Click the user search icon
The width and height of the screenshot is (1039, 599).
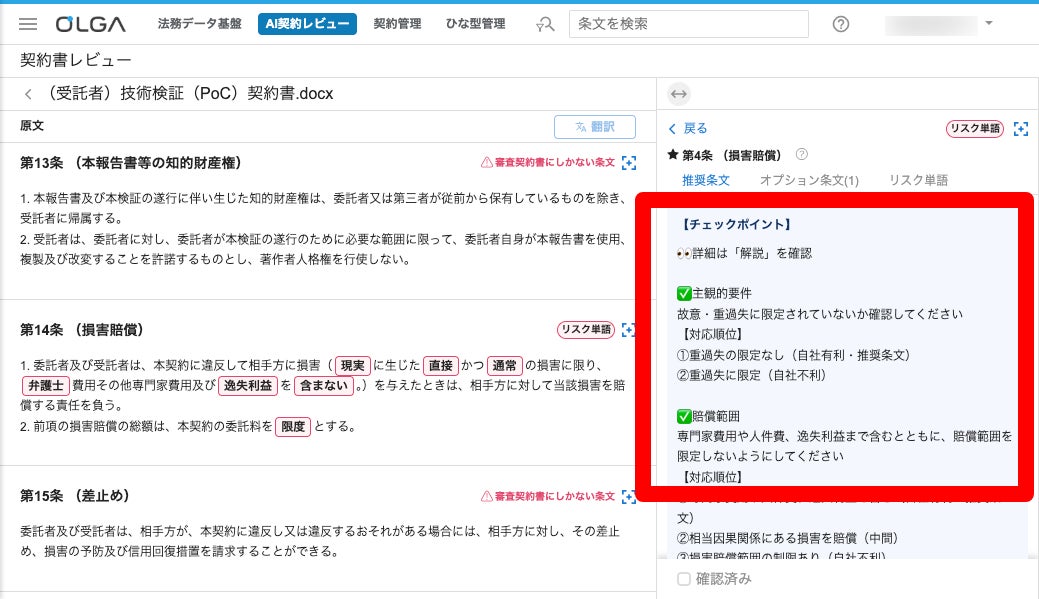tap(545, 24)
